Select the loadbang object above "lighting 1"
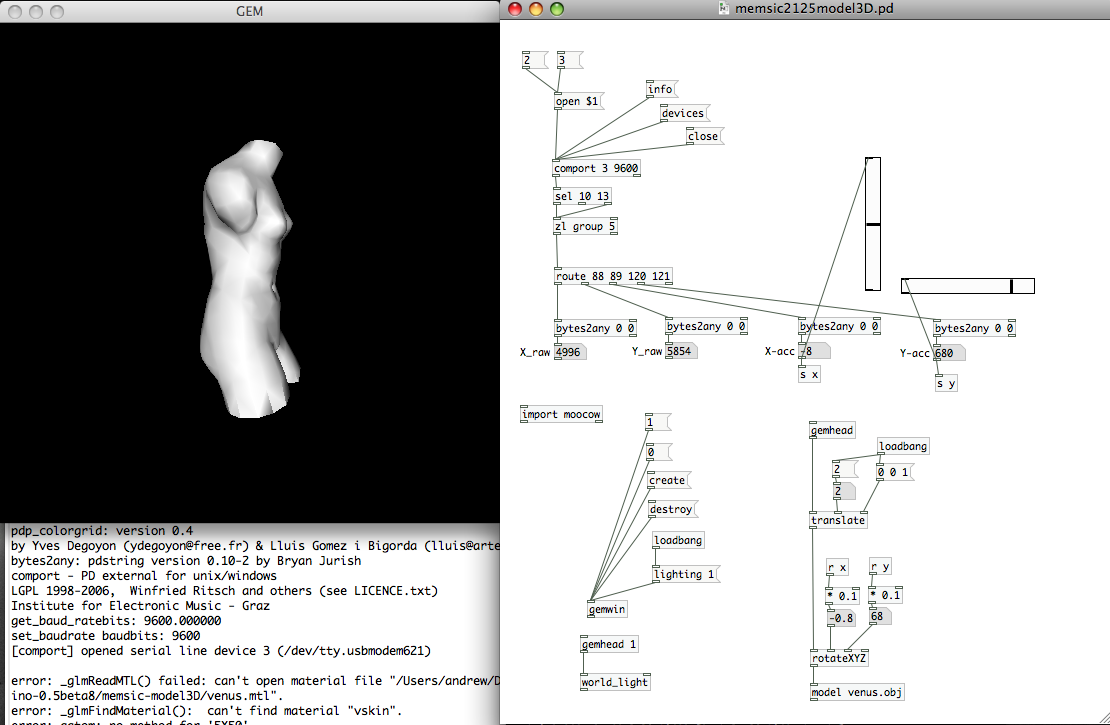Screen dimensions: 1110x725 [678, 540]
